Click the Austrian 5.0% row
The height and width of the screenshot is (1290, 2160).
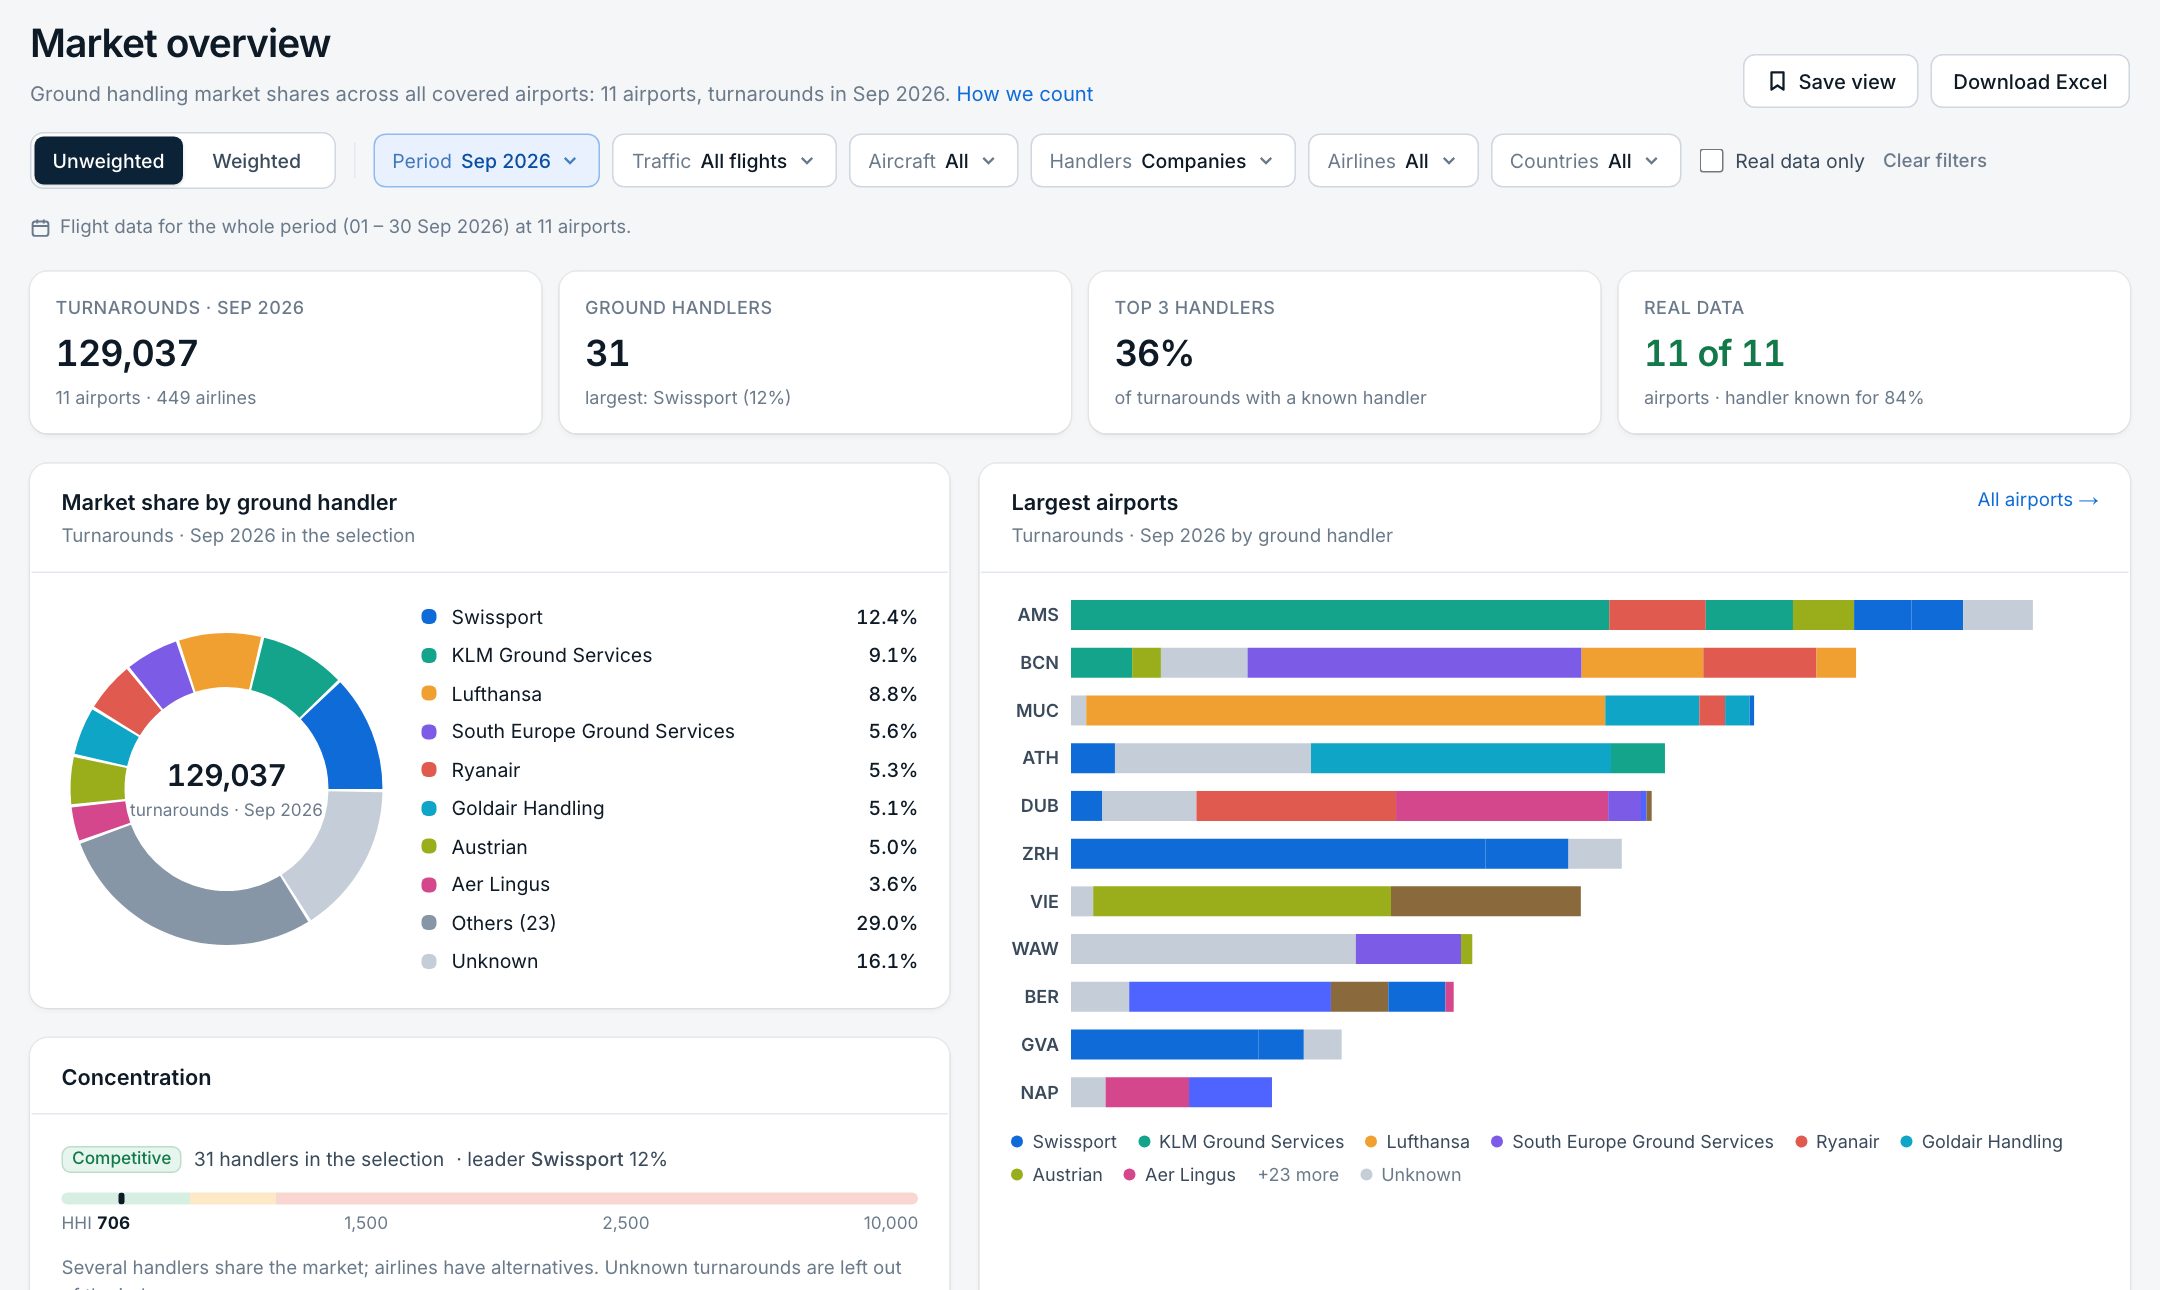[x=669, y=847]
